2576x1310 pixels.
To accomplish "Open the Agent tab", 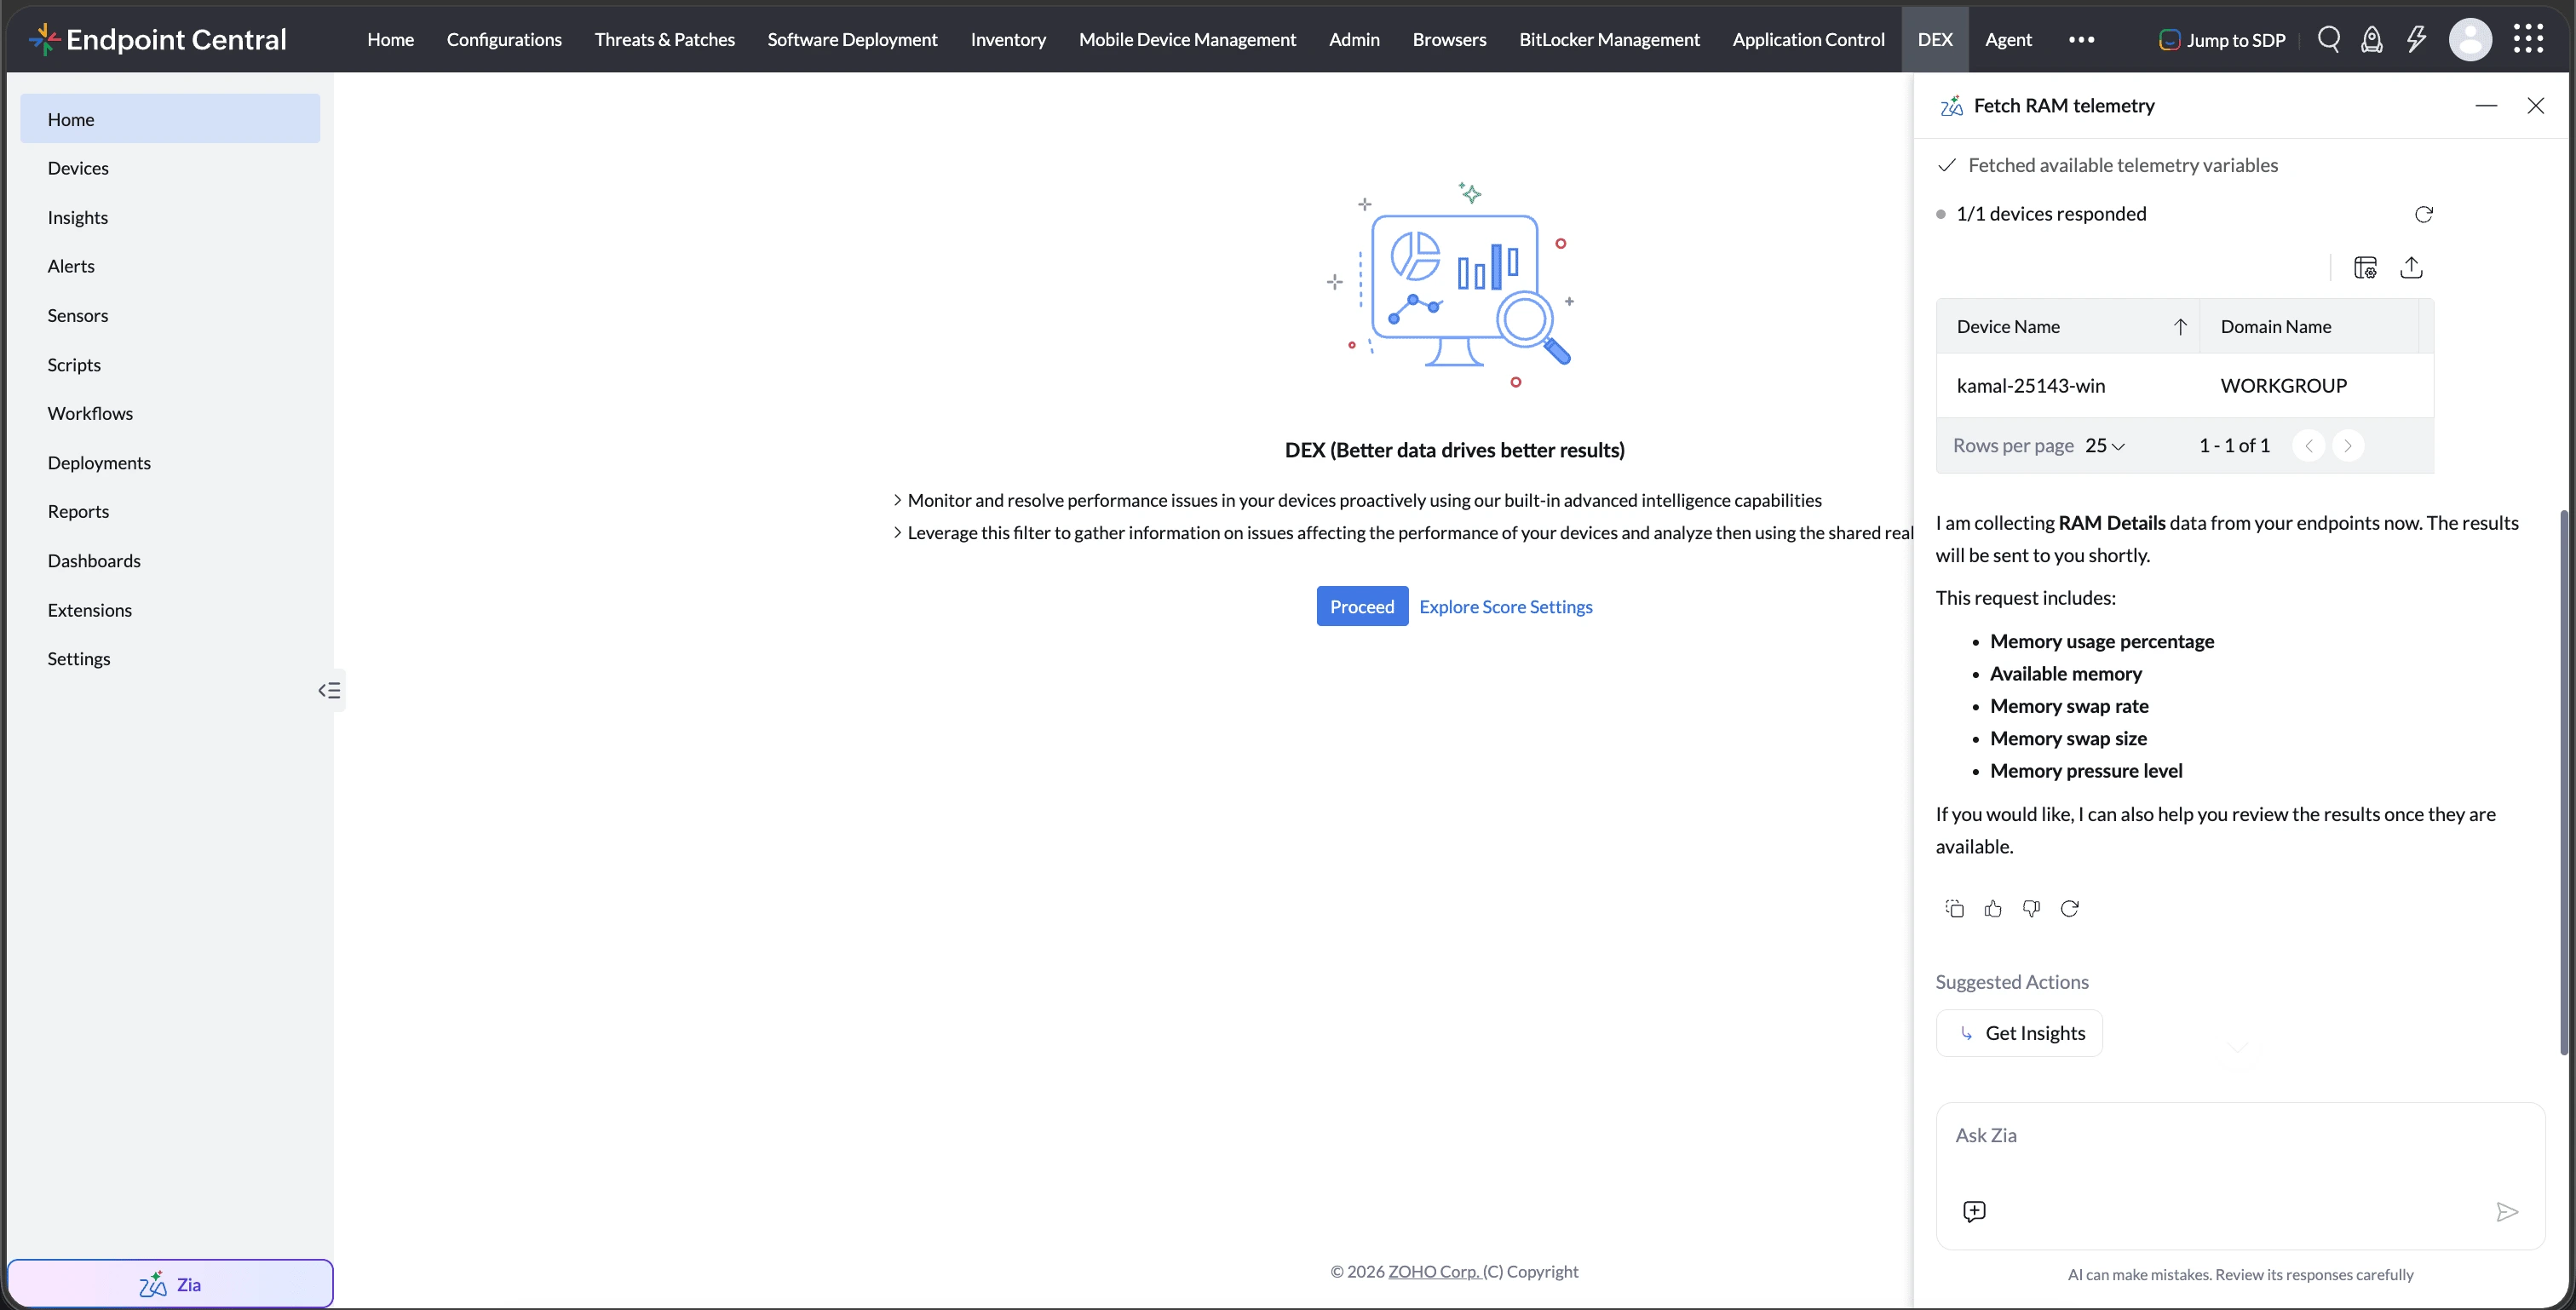I will (x=2008, y=39).
